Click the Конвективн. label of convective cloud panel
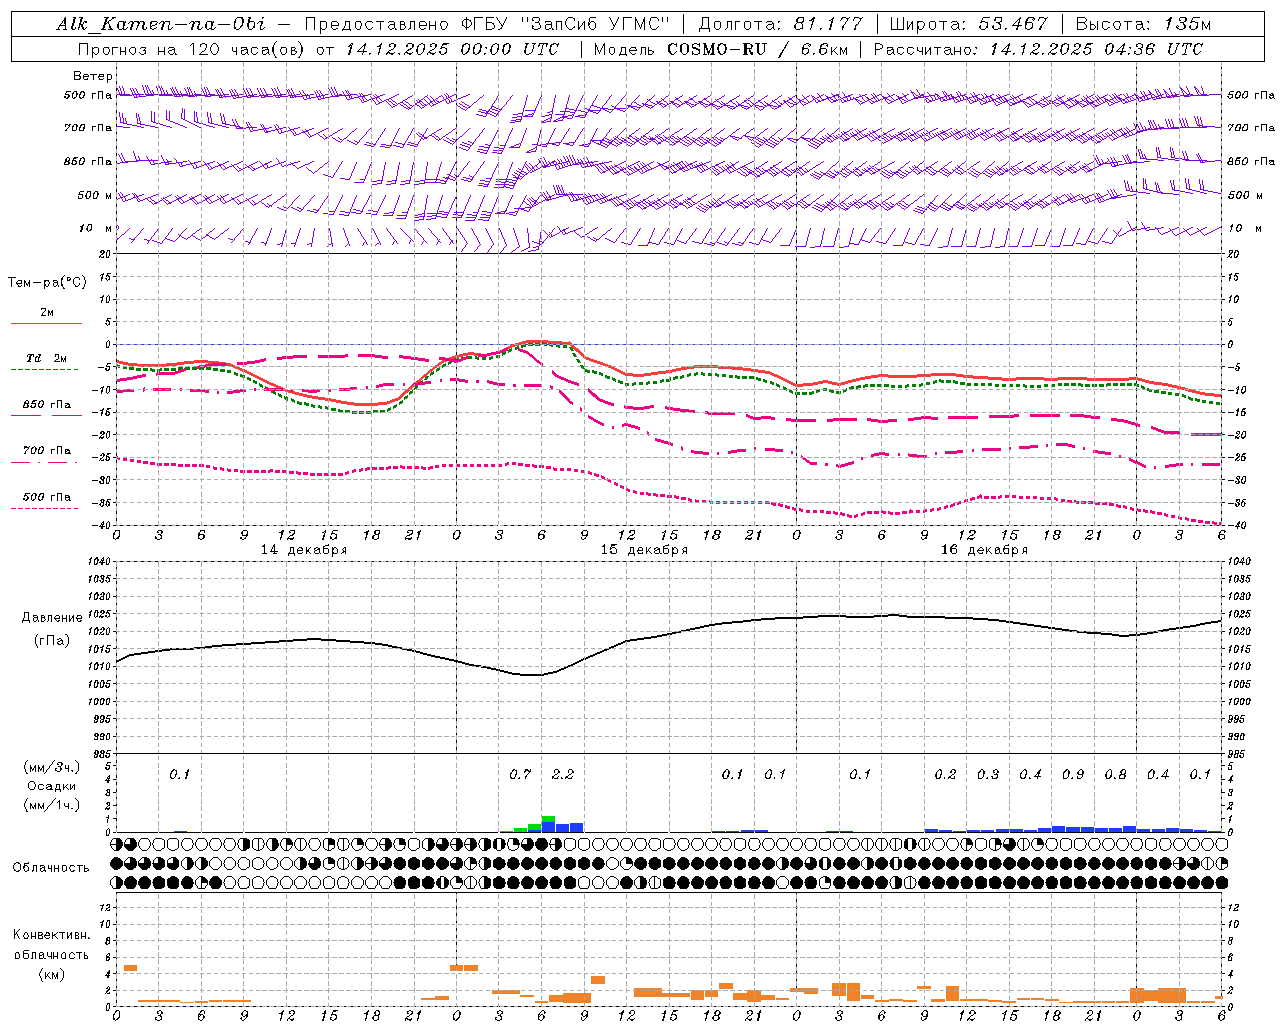 click(52, 935)
